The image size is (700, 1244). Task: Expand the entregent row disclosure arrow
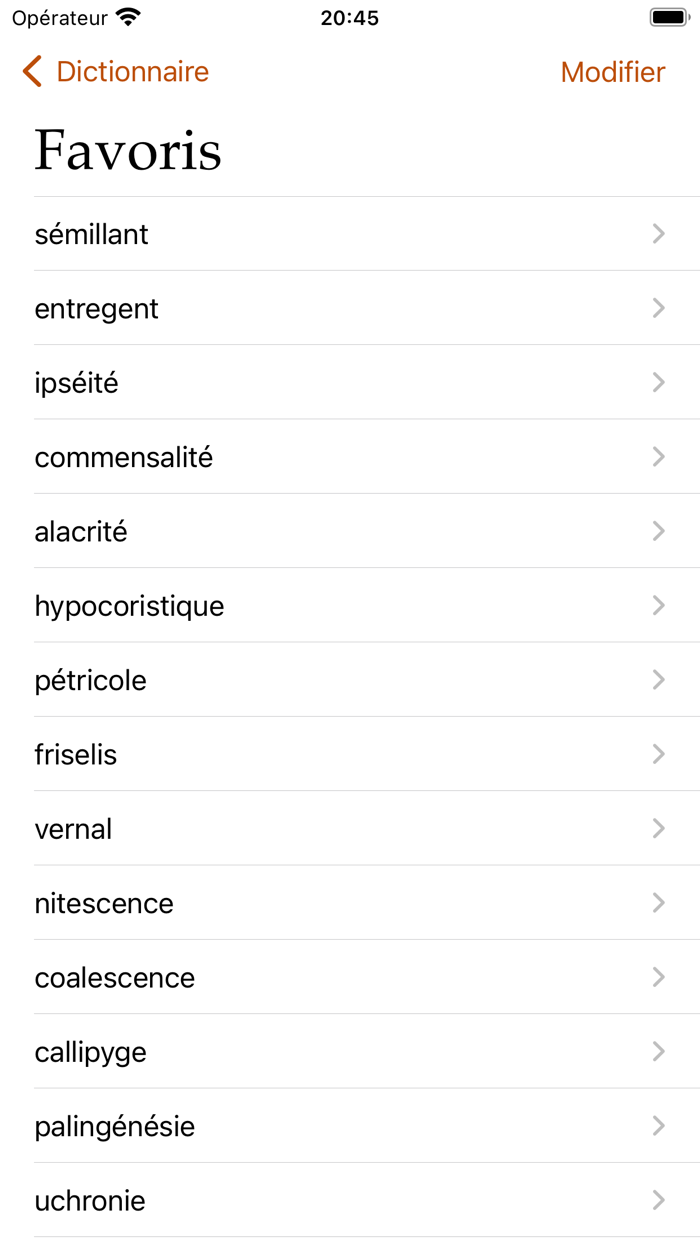tap(658, 308)
